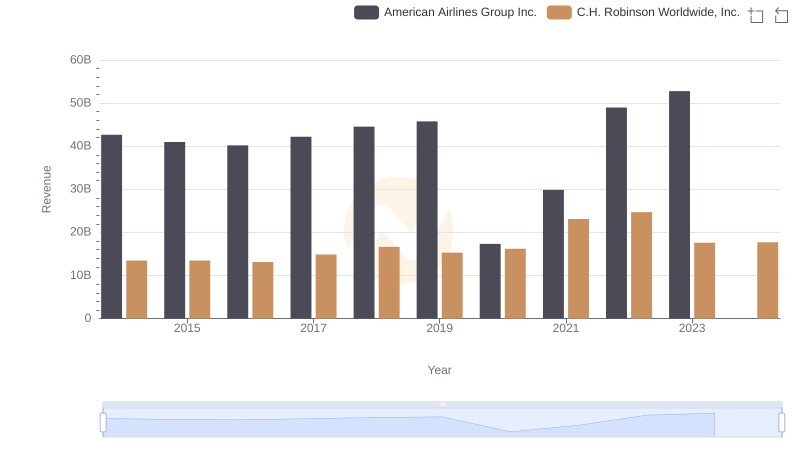Viewport: 800px width, 461px height.
Task: Select C.H. Robinson bar for 2021
Action: 579,269
